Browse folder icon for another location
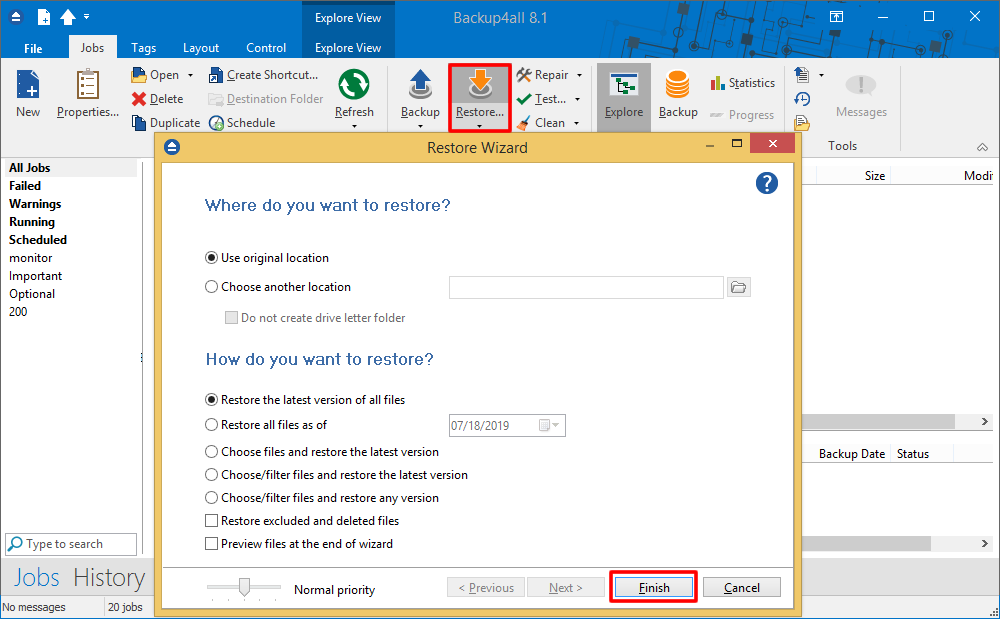This screenshot has height=619, width=1000. 738,287
